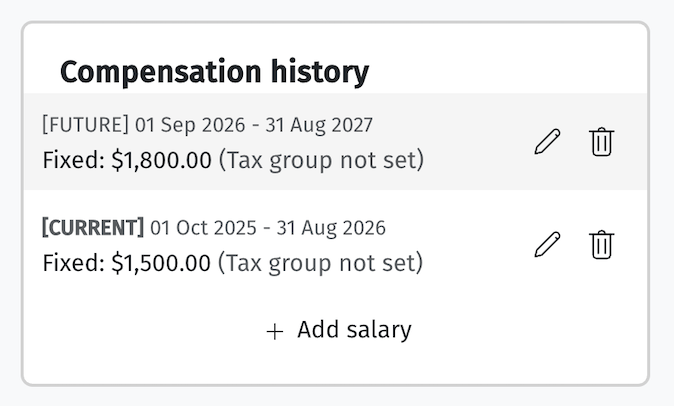Click the bold [CURRENT] status tag

click(93, 227)
